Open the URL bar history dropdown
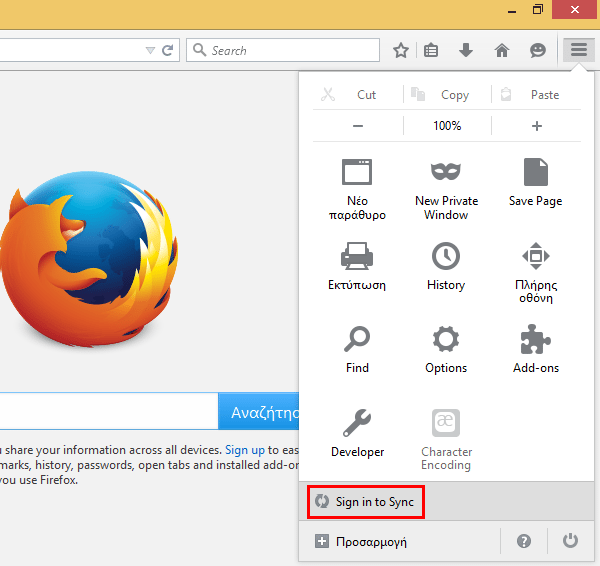This screenshot has height=566, width=600. [150, 51]
